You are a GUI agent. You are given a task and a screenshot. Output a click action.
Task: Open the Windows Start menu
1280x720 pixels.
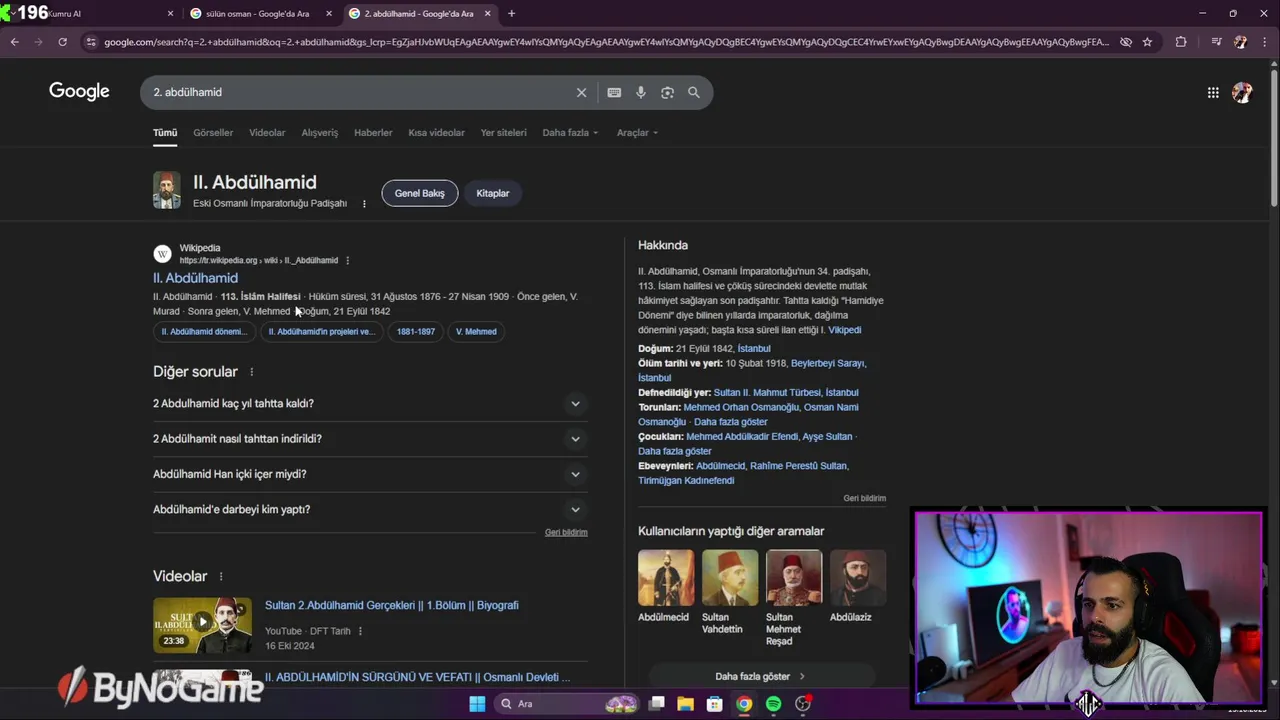click(x=477, y=704)
